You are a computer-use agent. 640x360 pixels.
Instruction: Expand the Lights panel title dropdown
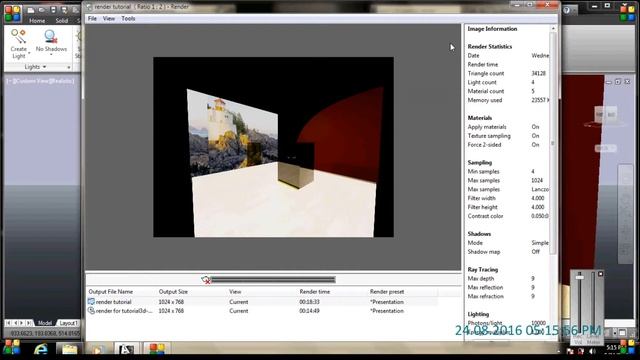pos(35,67)
